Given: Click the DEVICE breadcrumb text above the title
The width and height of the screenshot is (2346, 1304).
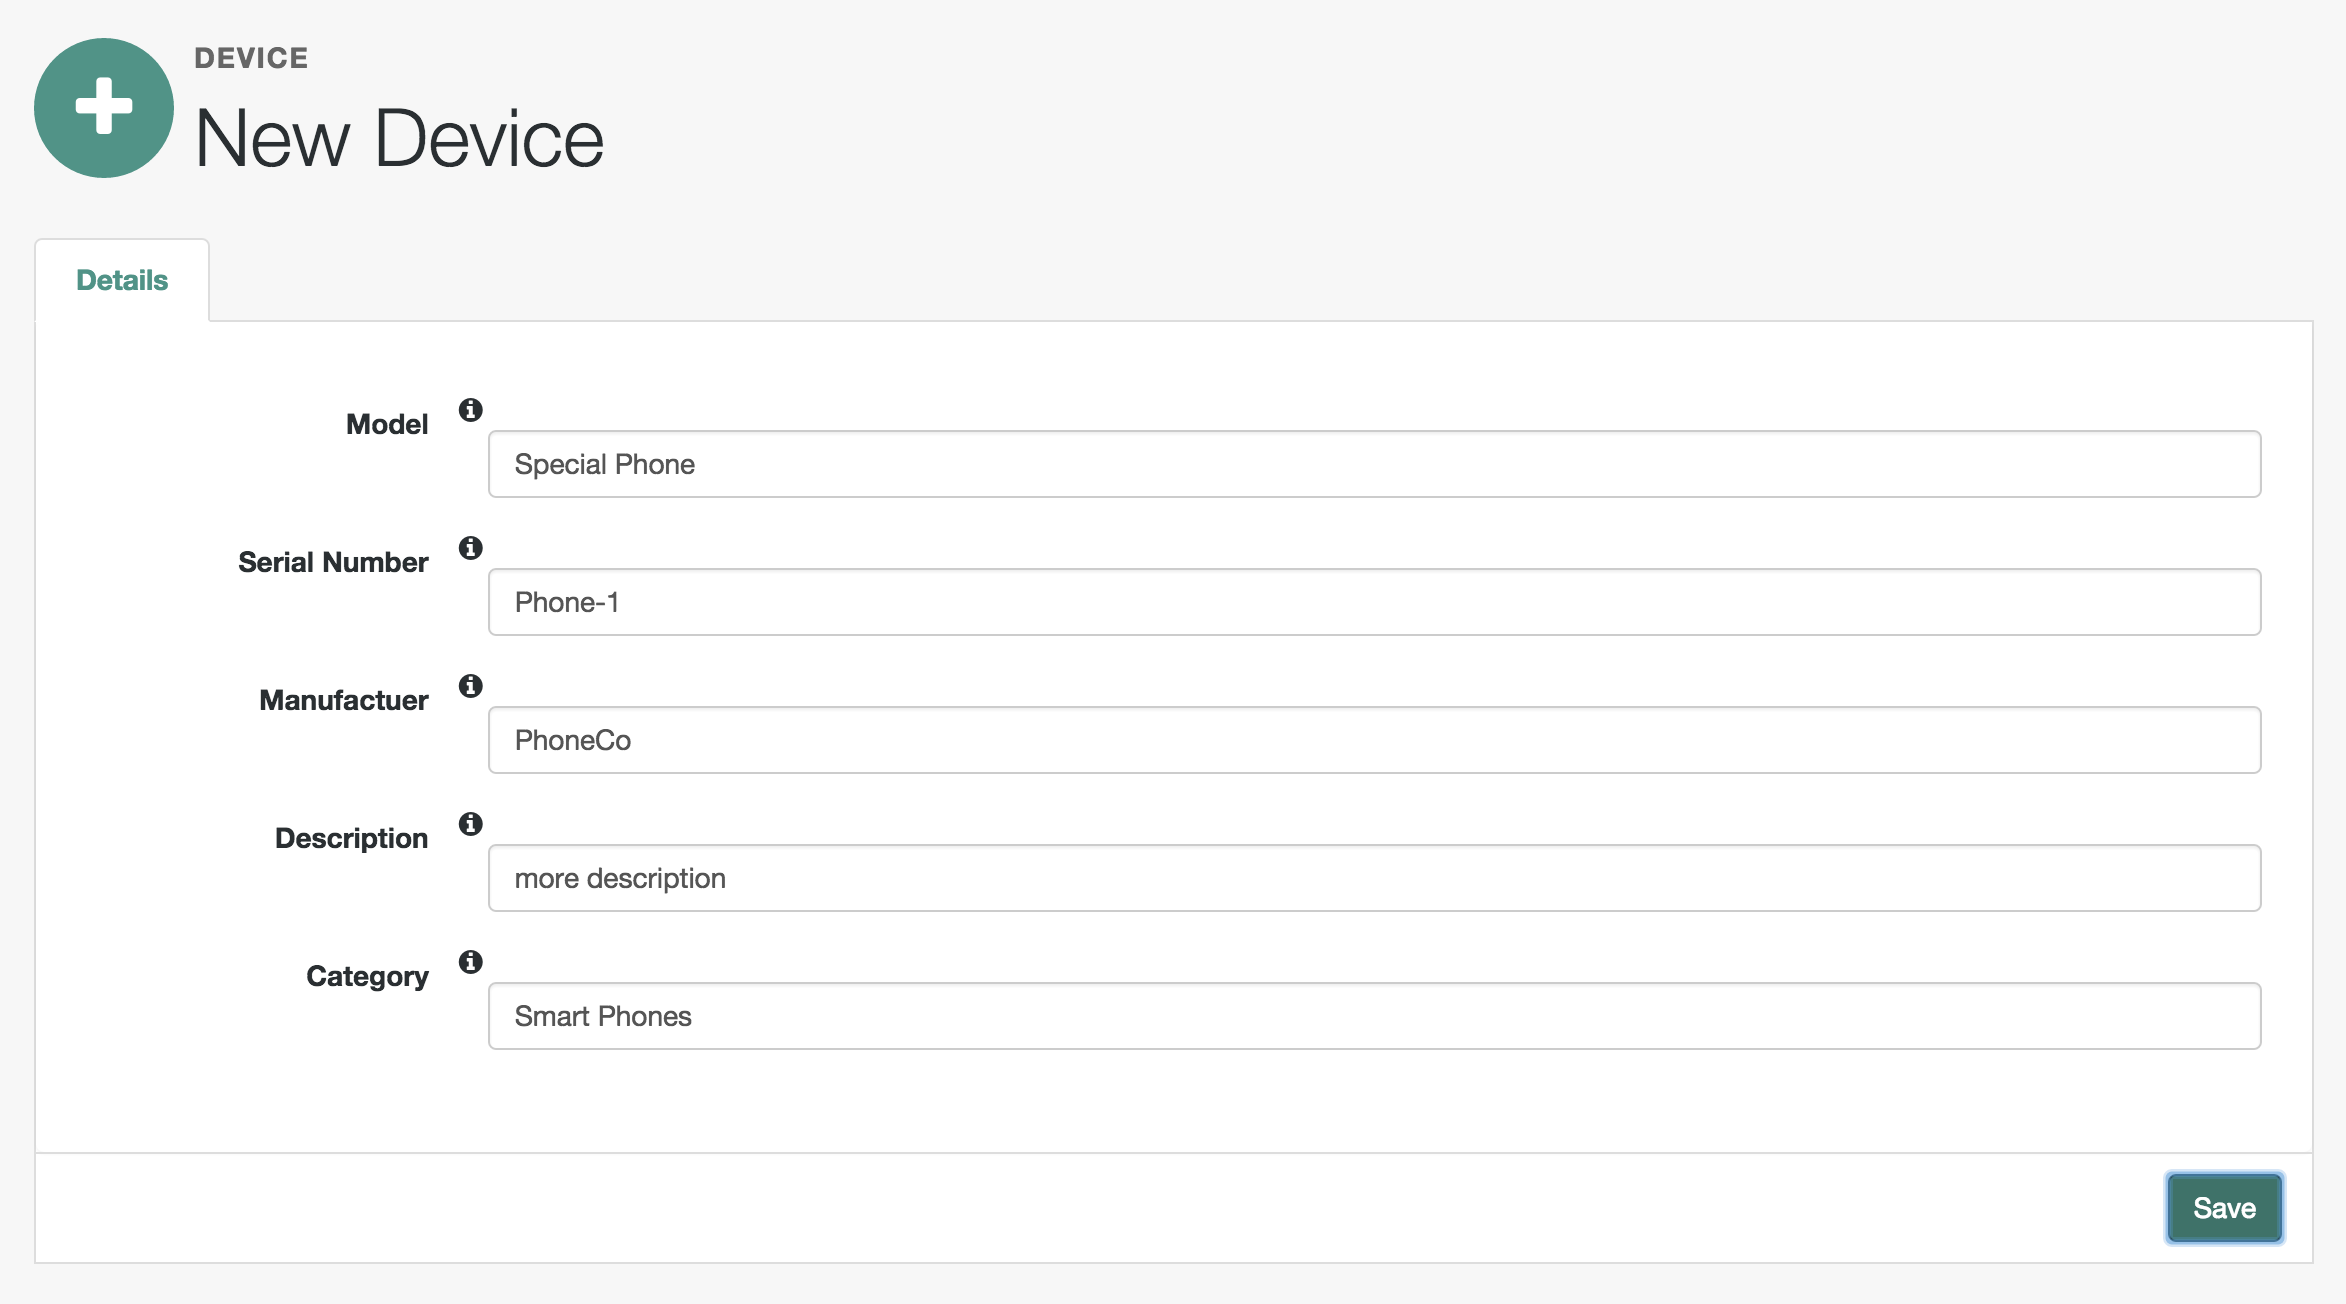Looking at the screenshot, I should click(x=251, y=58).
